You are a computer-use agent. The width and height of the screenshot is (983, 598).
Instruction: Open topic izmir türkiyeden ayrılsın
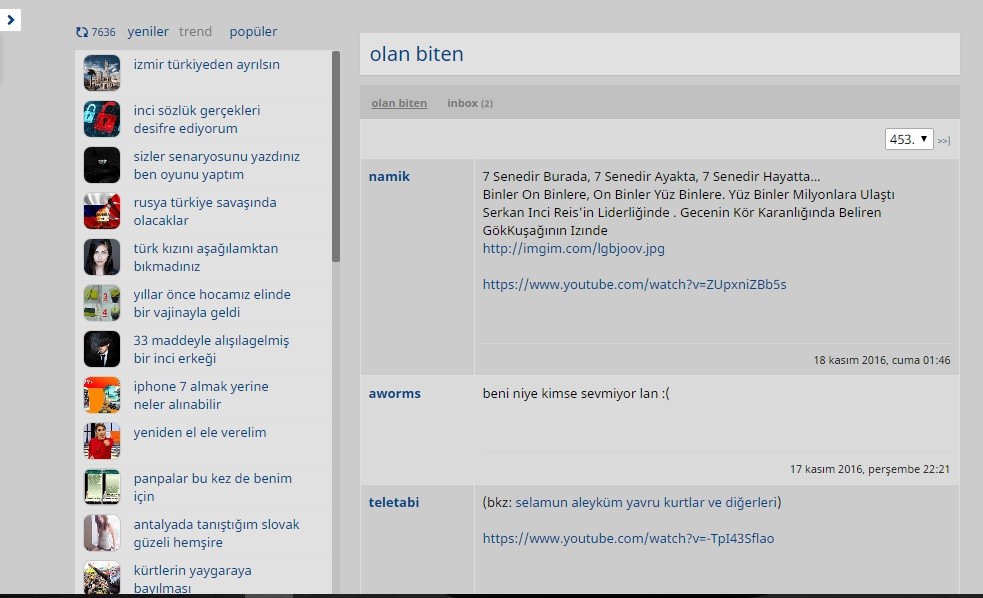tap(206, 64)
